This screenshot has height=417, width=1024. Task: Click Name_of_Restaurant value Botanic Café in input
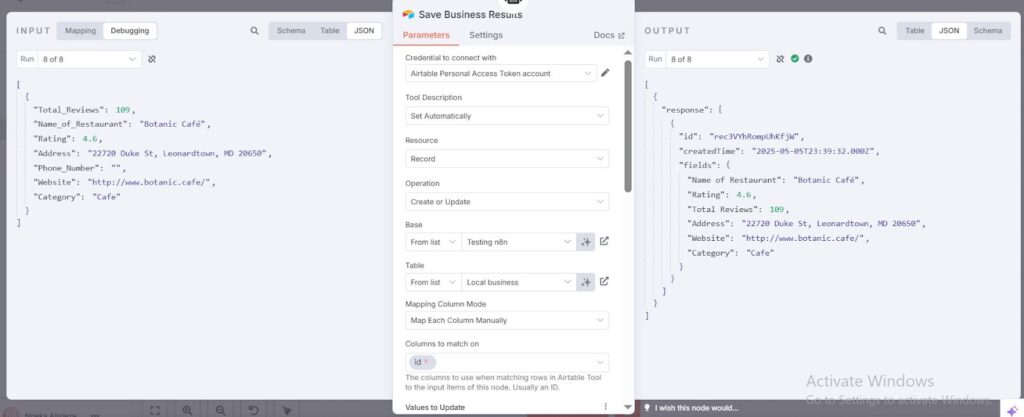tap(172, 124)
